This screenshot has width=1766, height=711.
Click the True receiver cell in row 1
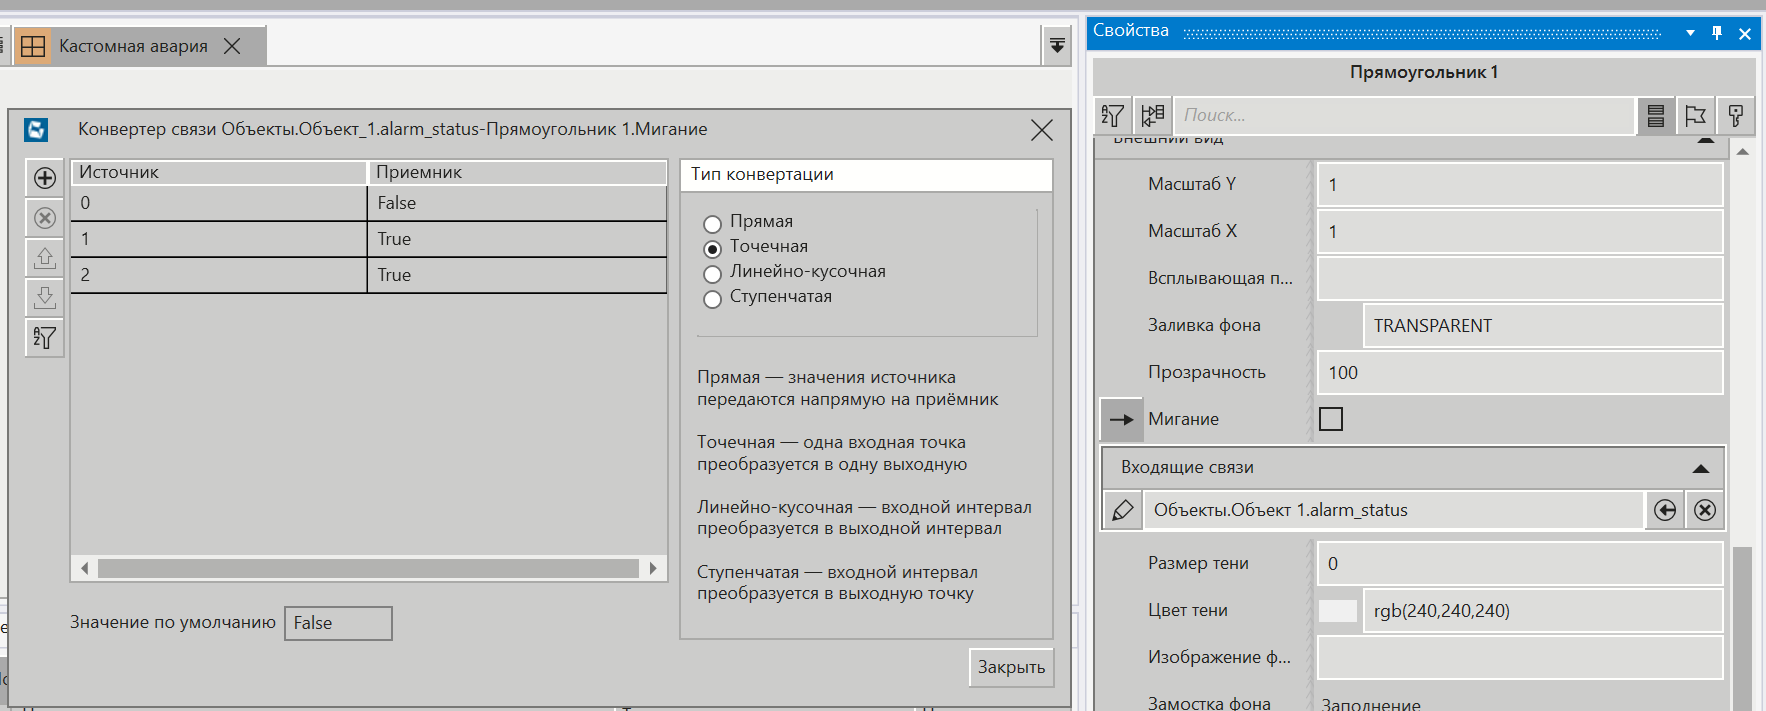[x=517, y=239]
